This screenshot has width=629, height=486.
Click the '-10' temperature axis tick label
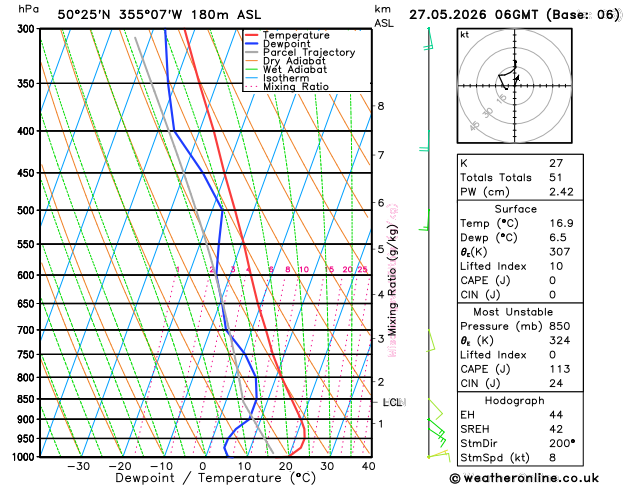pos(161,466)
